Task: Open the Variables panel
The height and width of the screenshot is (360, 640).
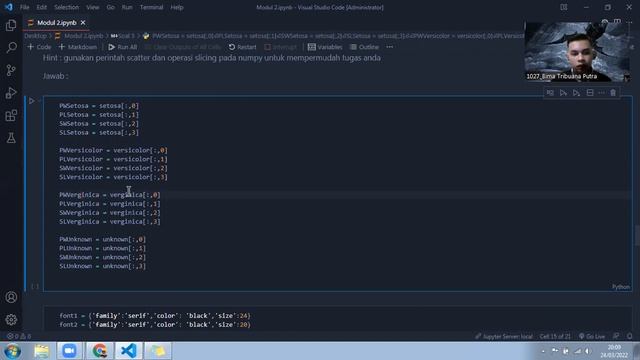Action: click(325, 47)
